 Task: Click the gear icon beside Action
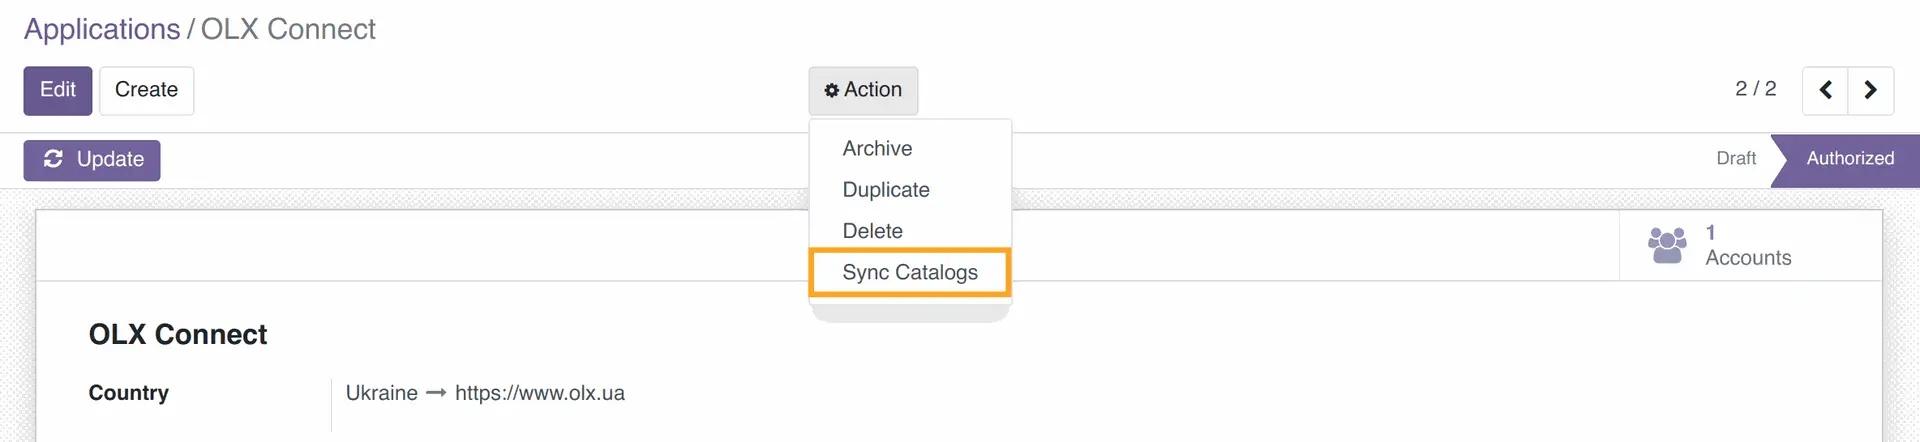pos(831,90)
